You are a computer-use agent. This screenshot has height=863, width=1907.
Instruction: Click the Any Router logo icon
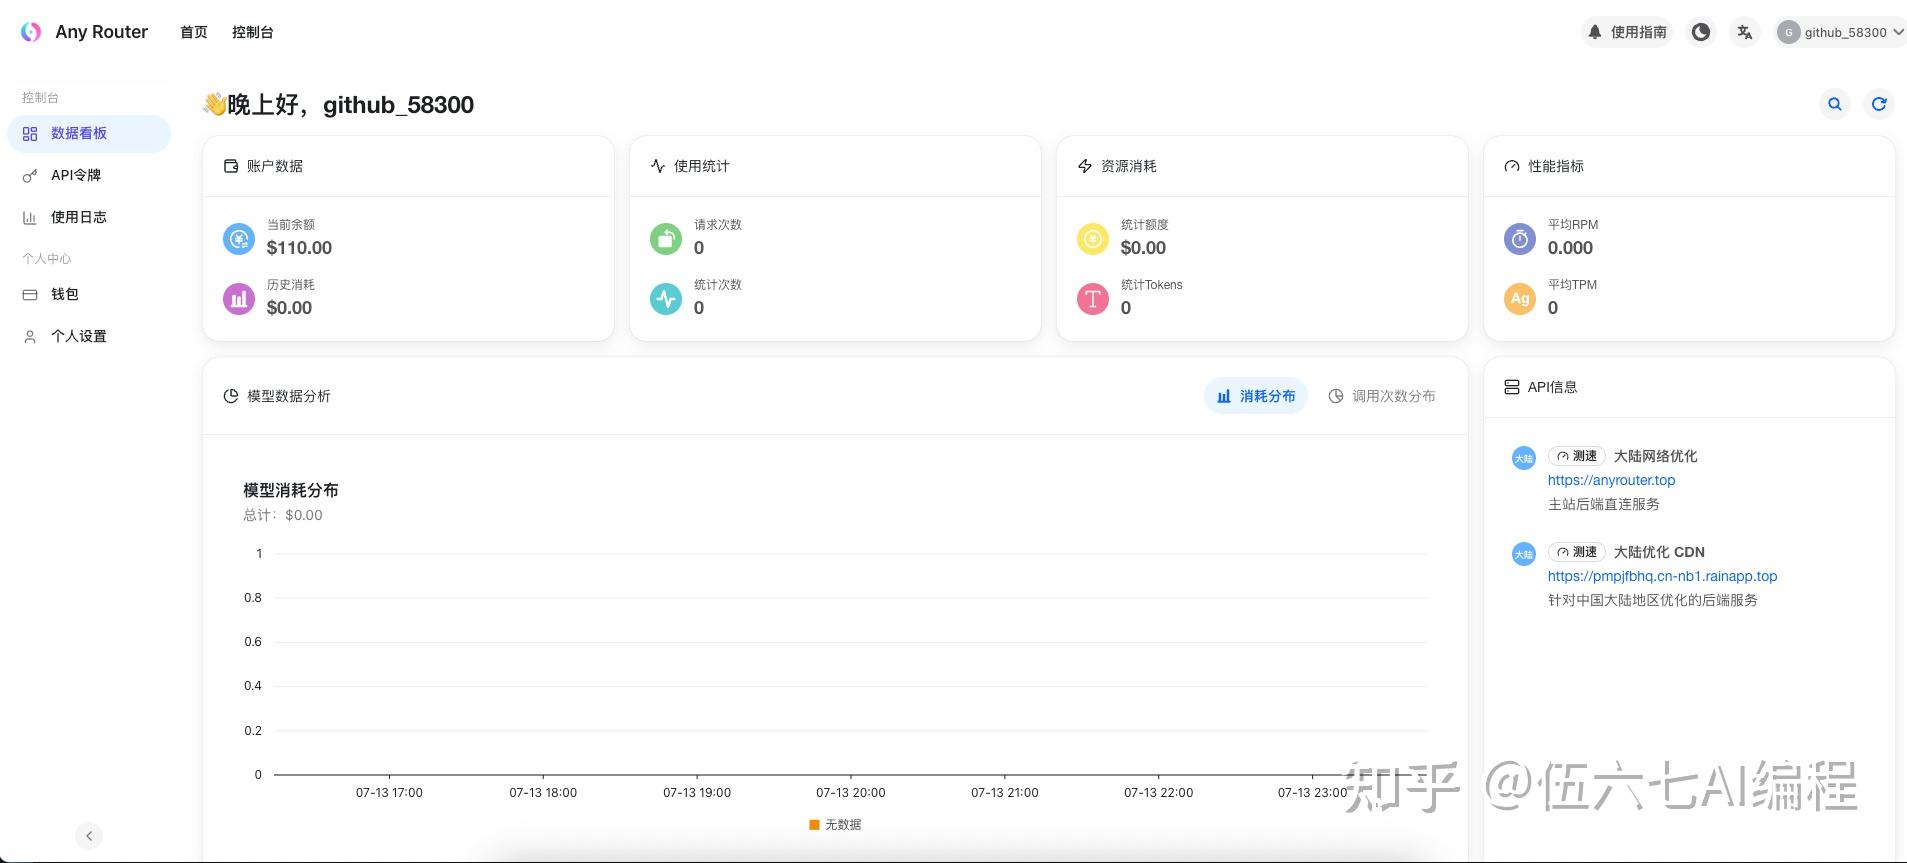pyautogui.click(x=31, y=32)
